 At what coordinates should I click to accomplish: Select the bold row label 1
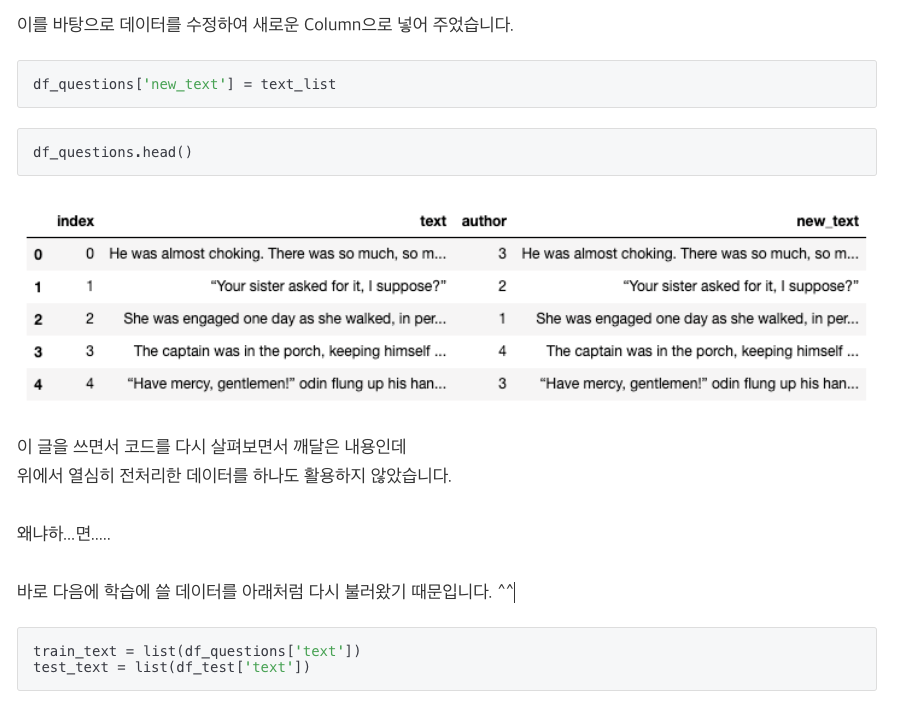(x=38, y=287)
